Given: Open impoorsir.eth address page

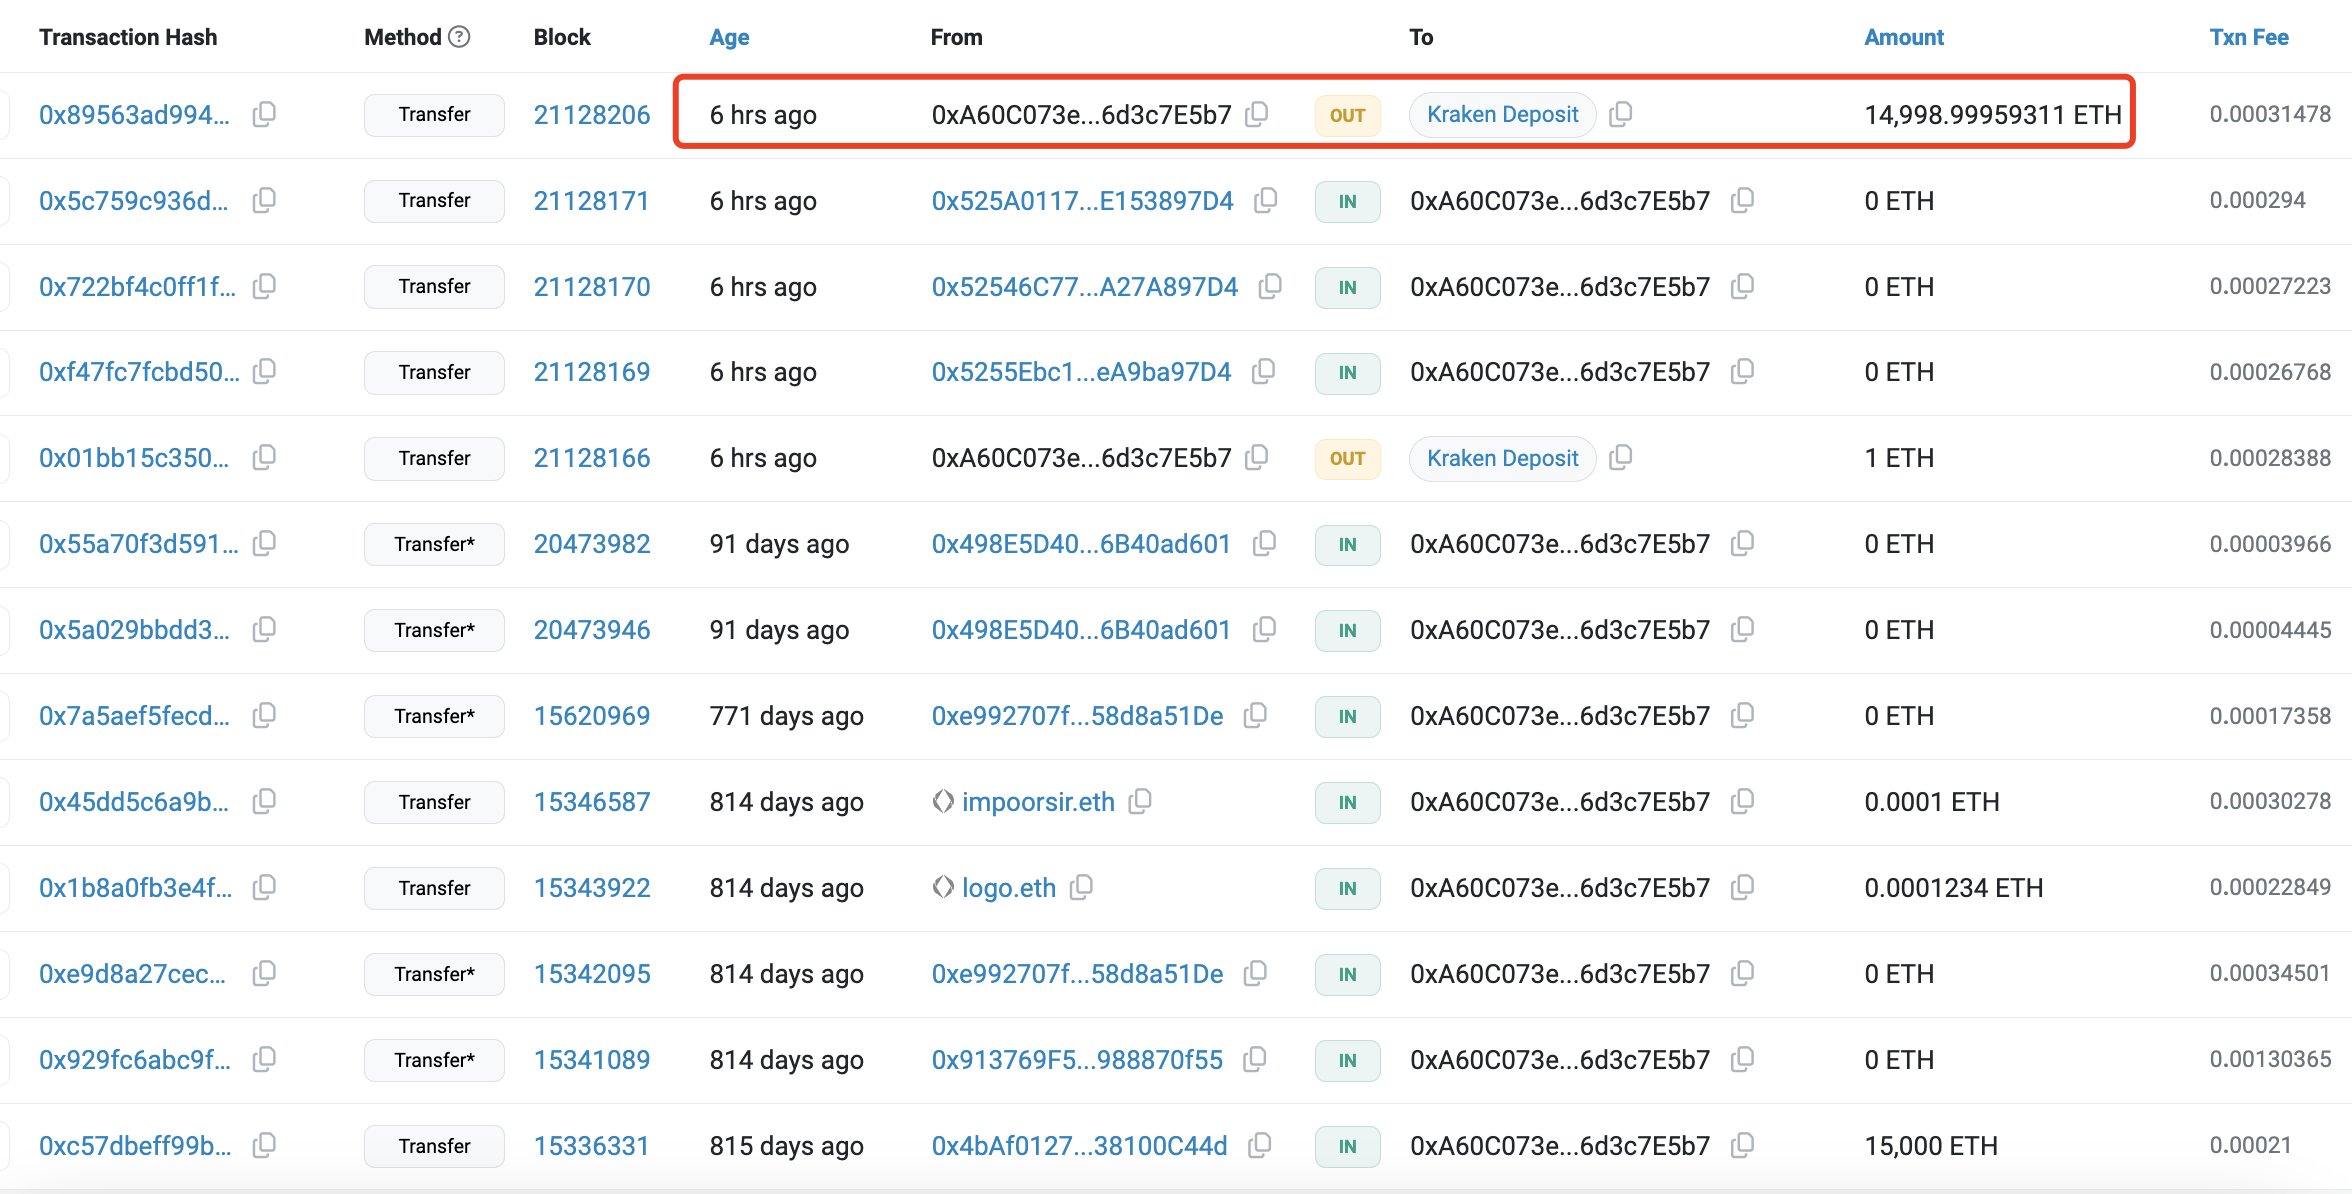Looking at the screenshot, I should tap(1037, 802).
